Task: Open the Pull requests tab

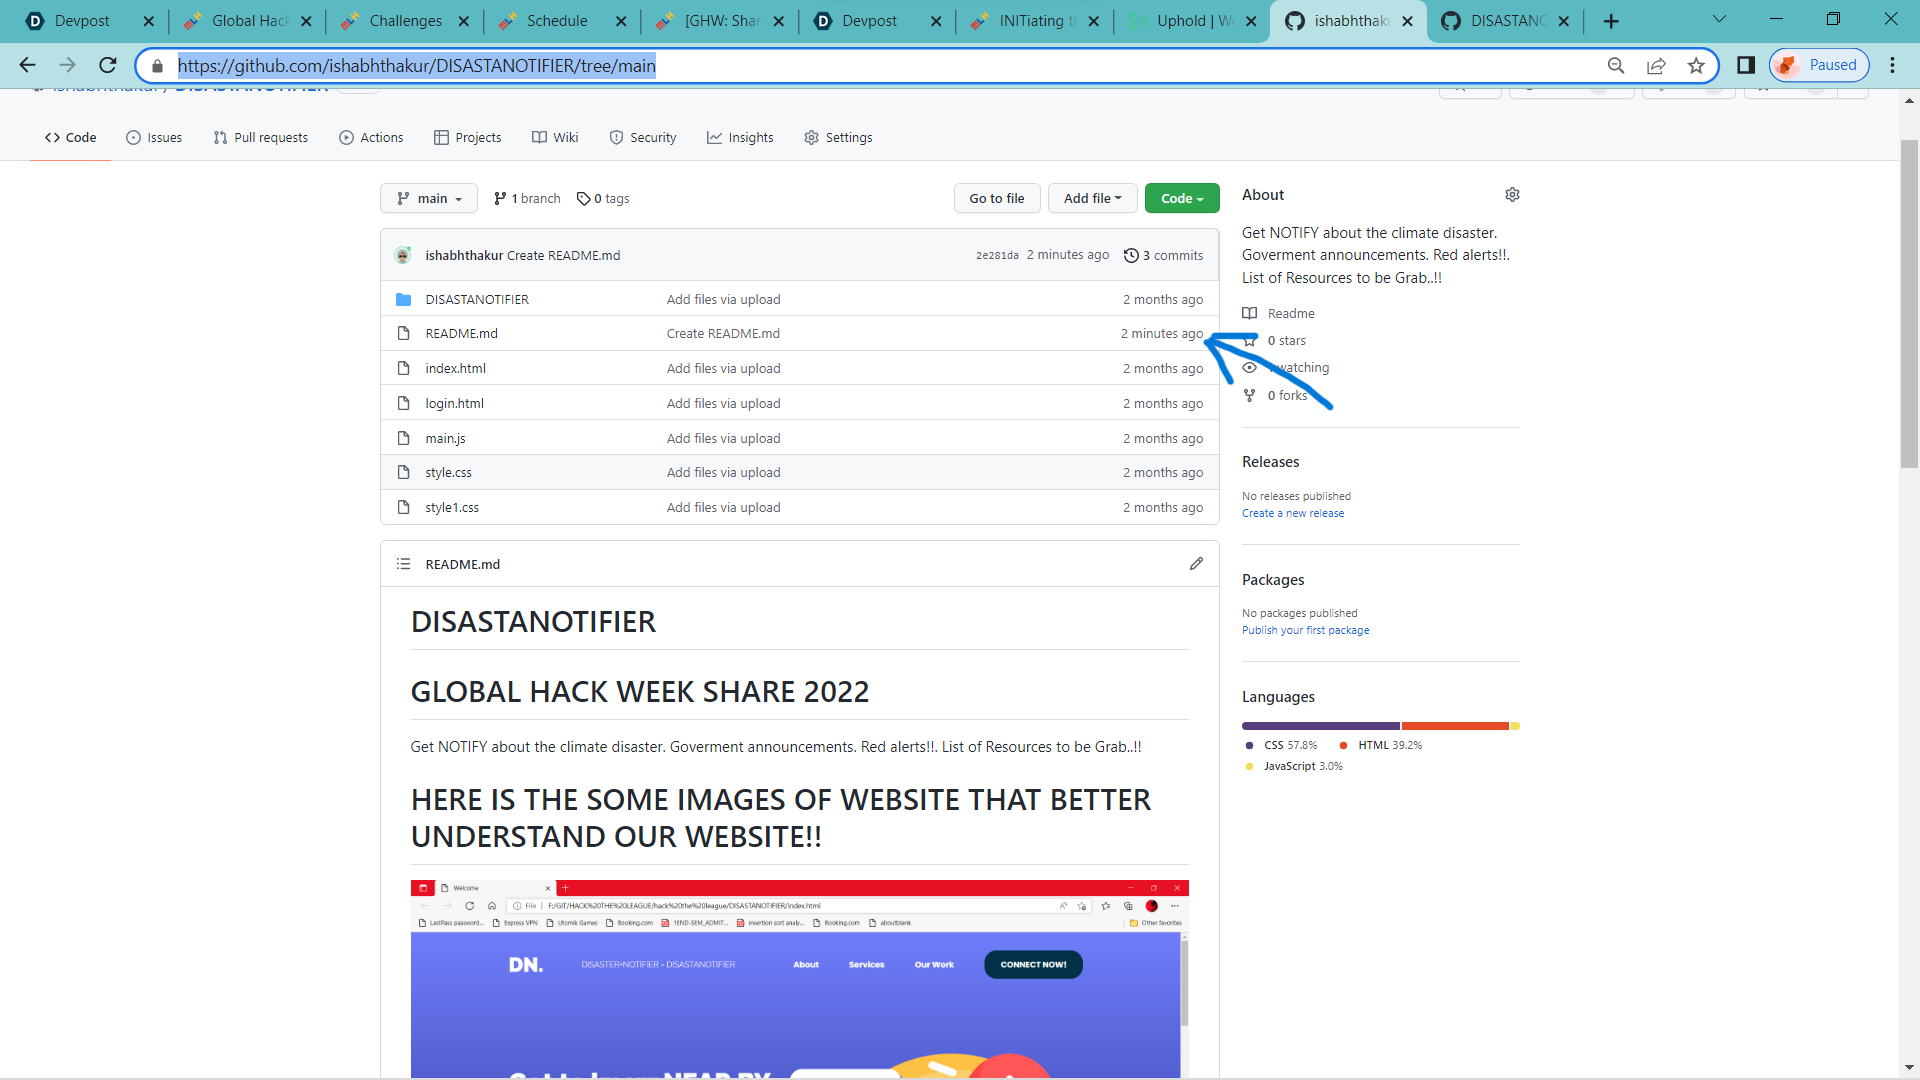Action: click(x=260, y=138)
